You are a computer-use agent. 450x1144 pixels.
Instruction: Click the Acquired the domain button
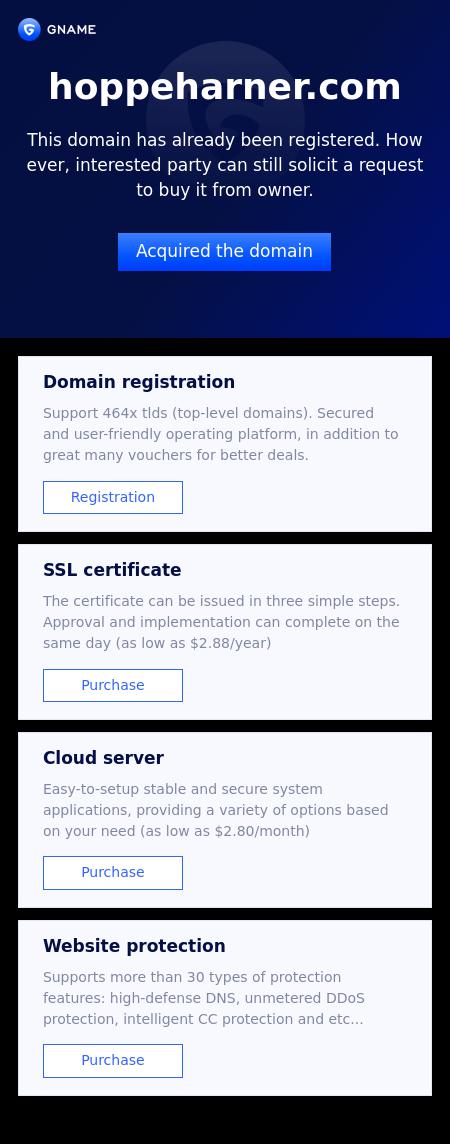pos(225,252)
